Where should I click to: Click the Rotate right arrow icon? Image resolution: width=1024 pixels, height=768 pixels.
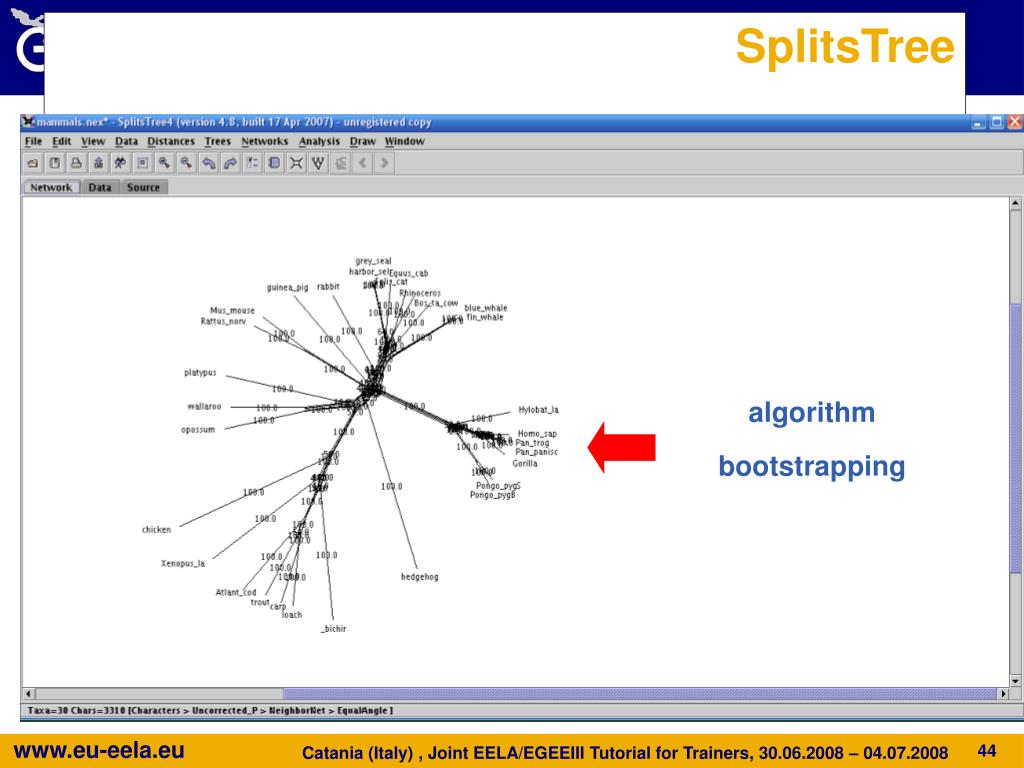pos(231,163)
